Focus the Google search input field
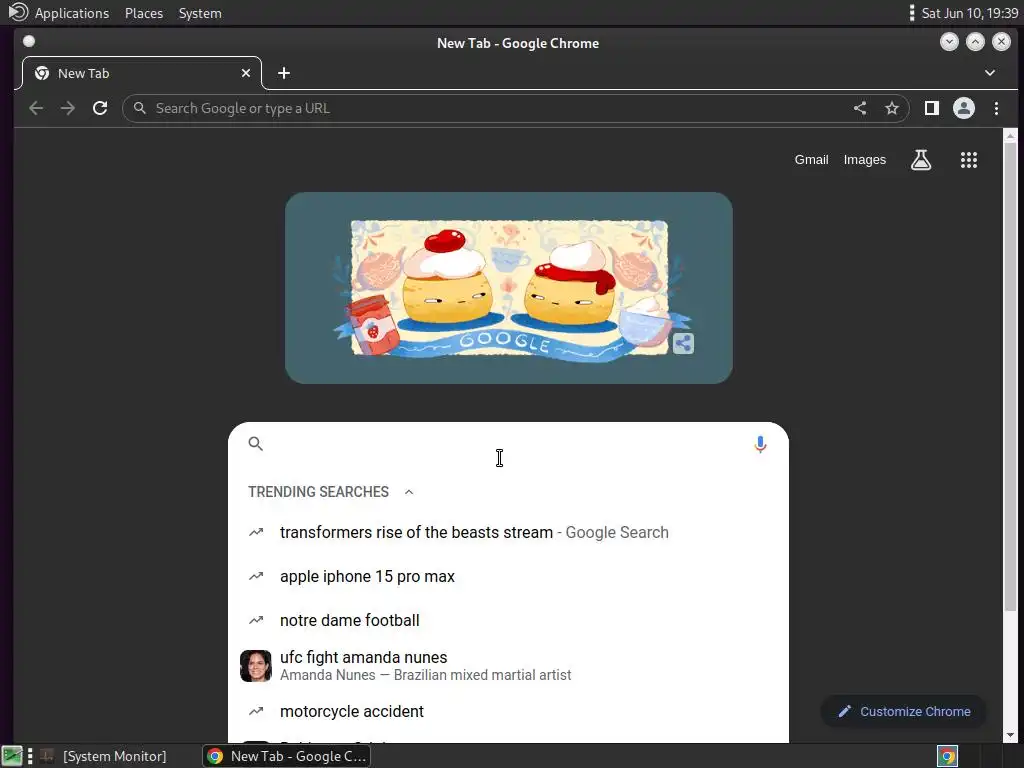The width and height of the screenshot is (1024, 768). click(x=508, y=445)
